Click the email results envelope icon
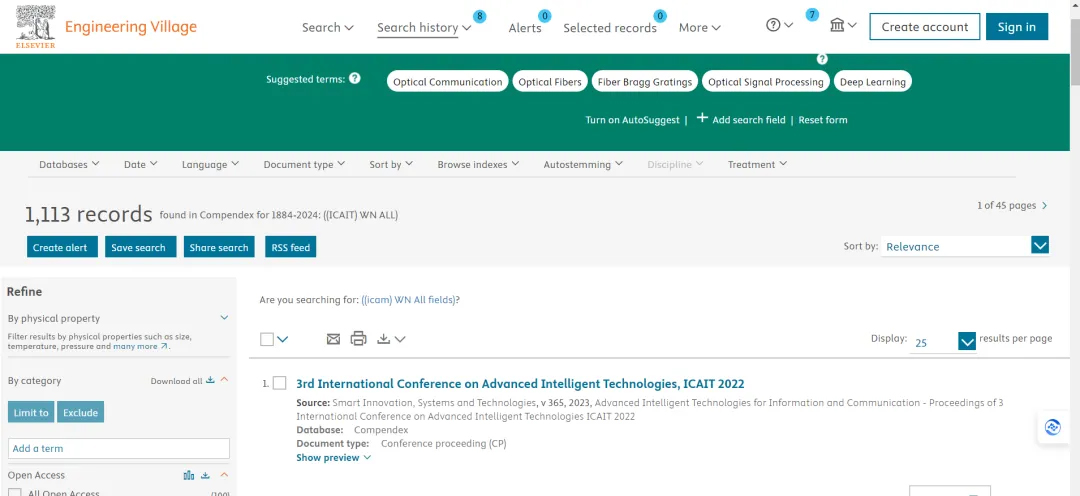The image size is (1080, 496). (x=333, y=339)
